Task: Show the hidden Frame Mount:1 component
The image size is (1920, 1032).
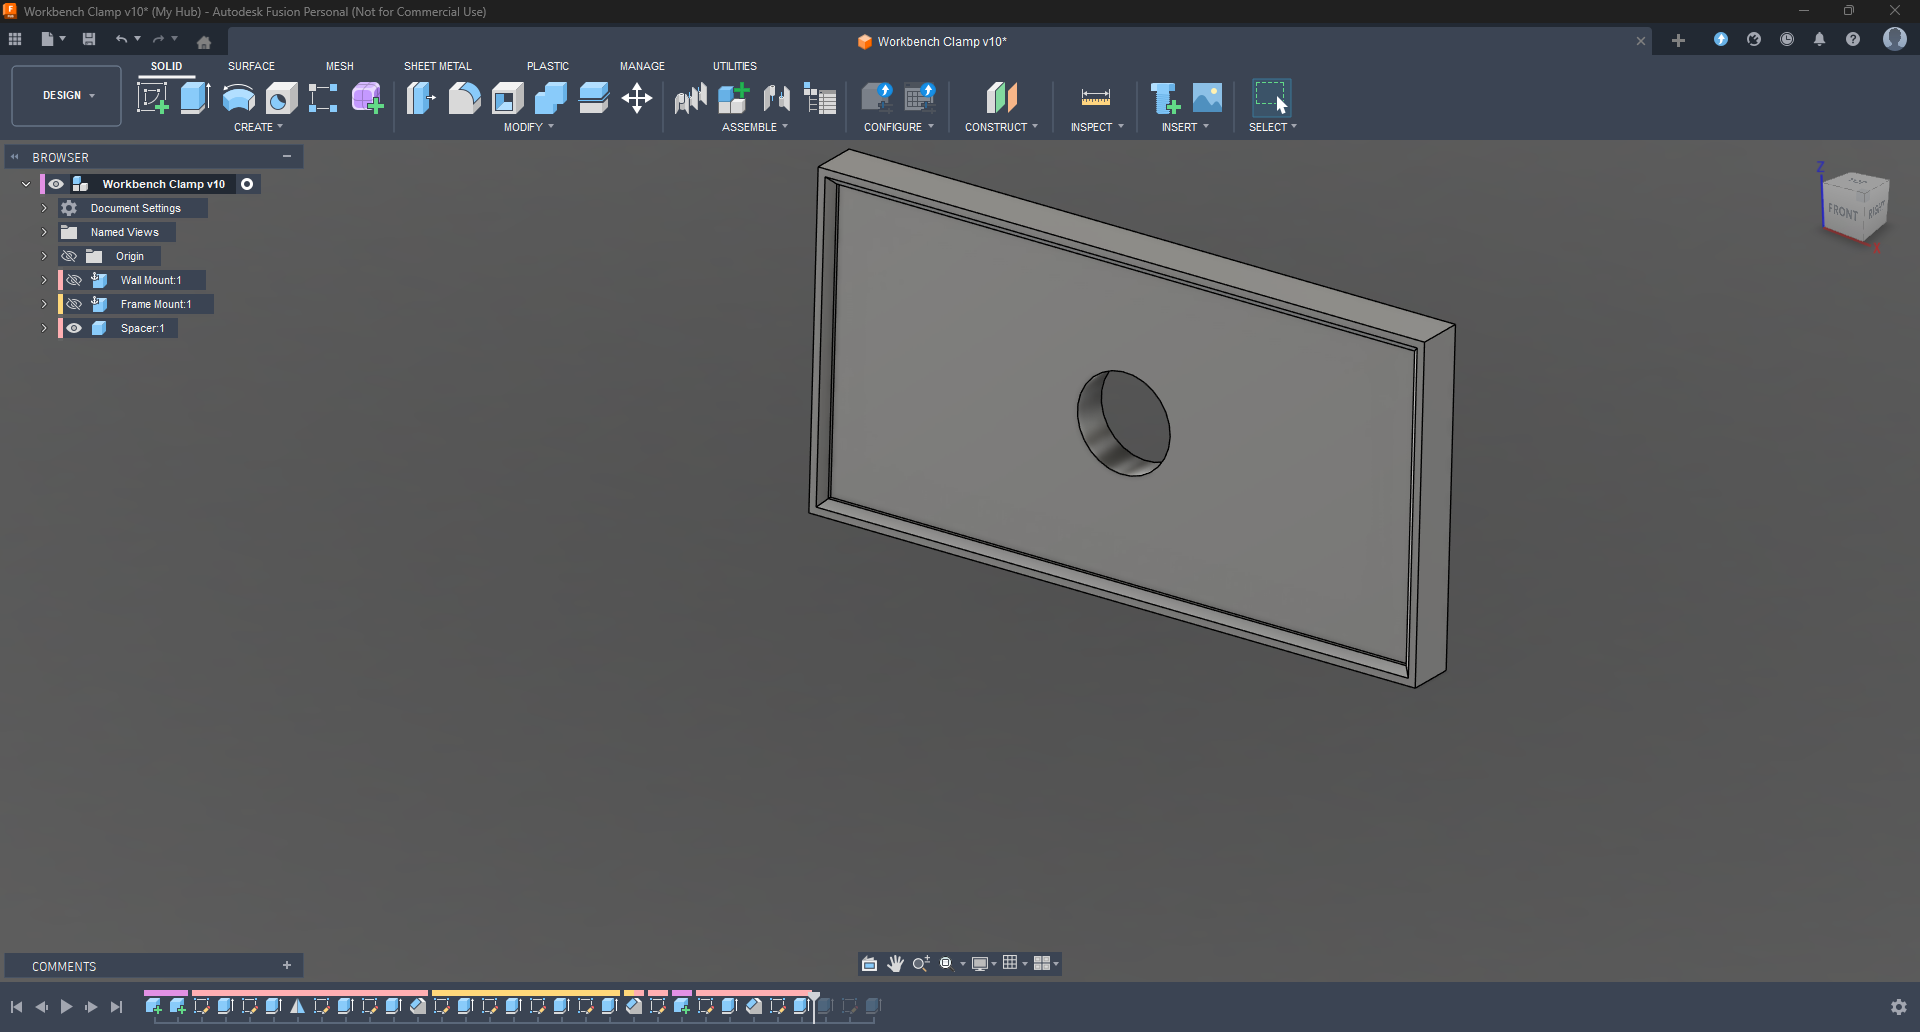Action: [74, 304]
